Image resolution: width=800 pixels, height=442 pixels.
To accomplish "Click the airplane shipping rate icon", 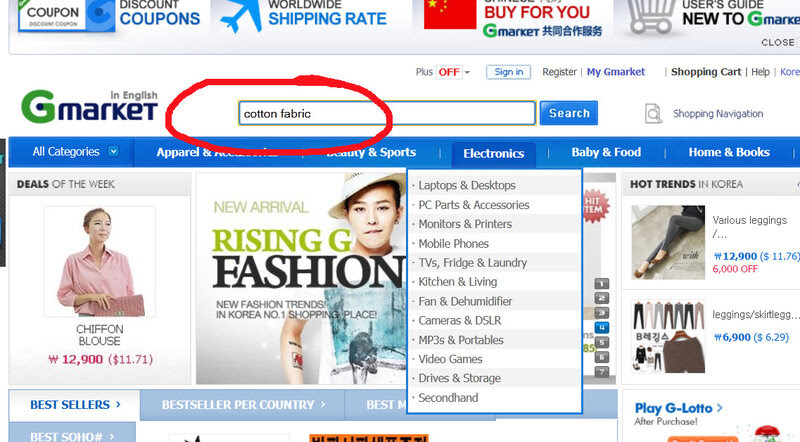I will coord(241,16).
